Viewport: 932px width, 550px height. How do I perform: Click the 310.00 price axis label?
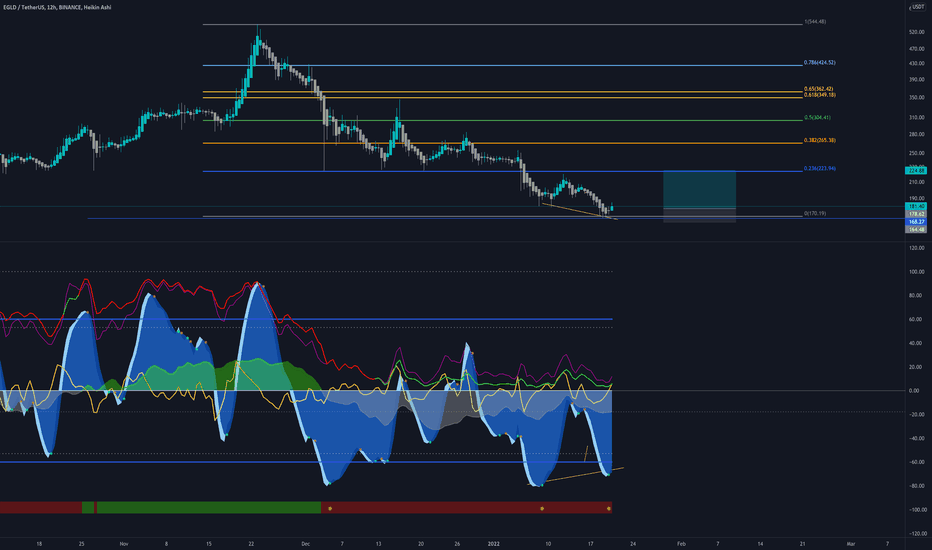[x=917, y=118]
